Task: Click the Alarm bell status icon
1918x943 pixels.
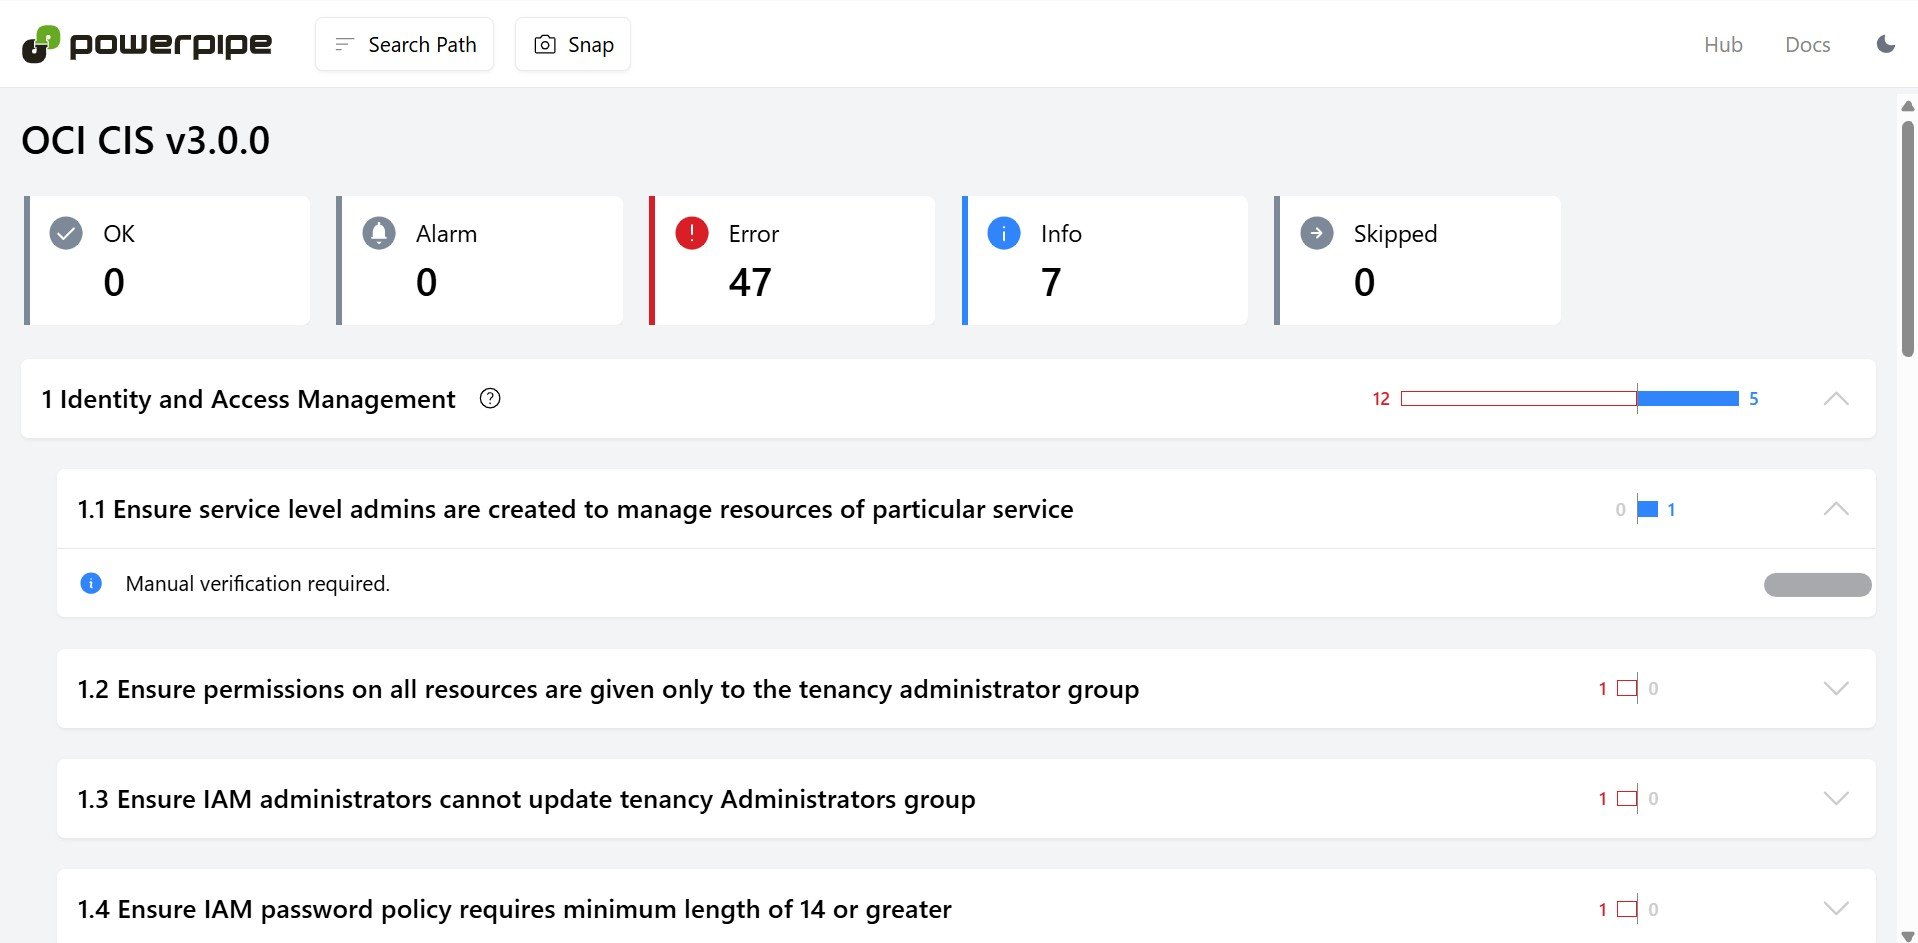Action: tap(379, 233)
